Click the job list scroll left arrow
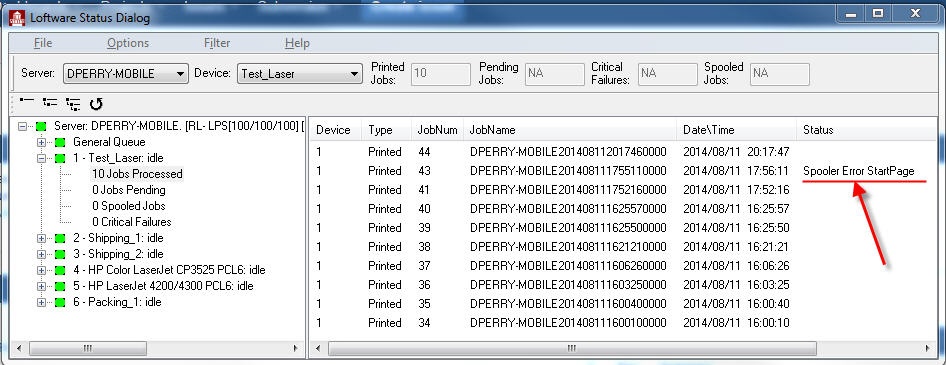This screenshot has width=946, height=365. [319, 348]
